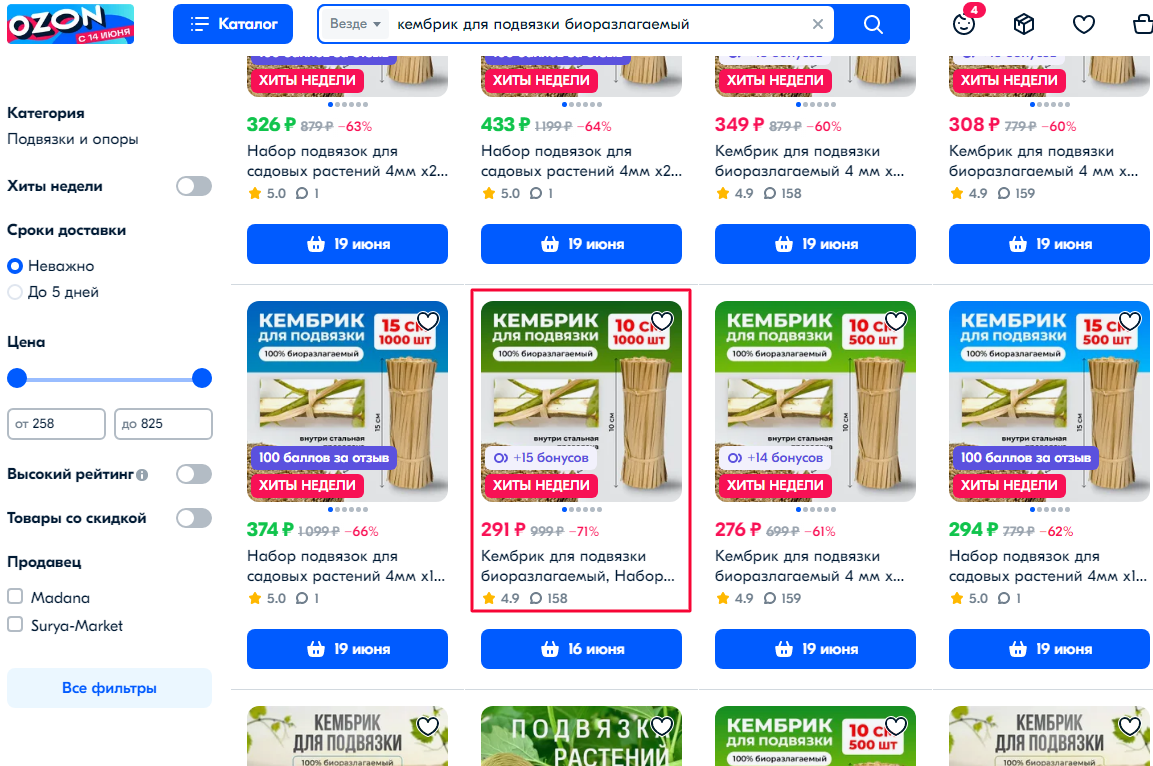Click Все фильтры button
This screenshot has width=1153, height=766.
click(x=110, y=688)
